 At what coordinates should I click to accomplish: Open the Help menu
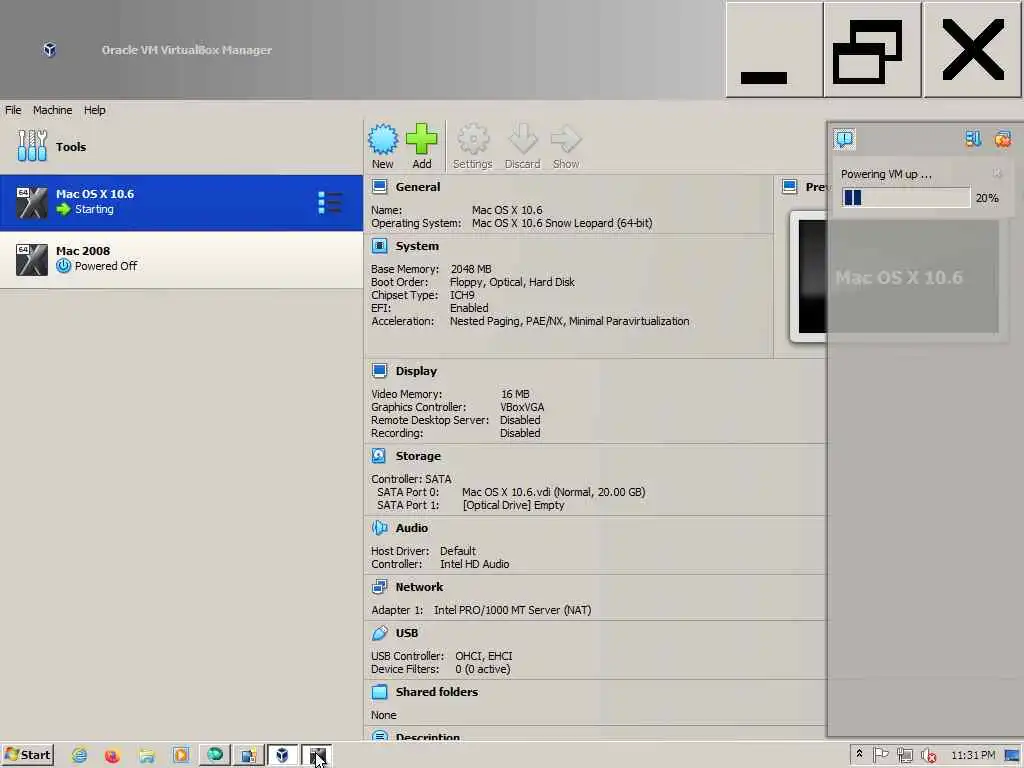pos(95,110)
